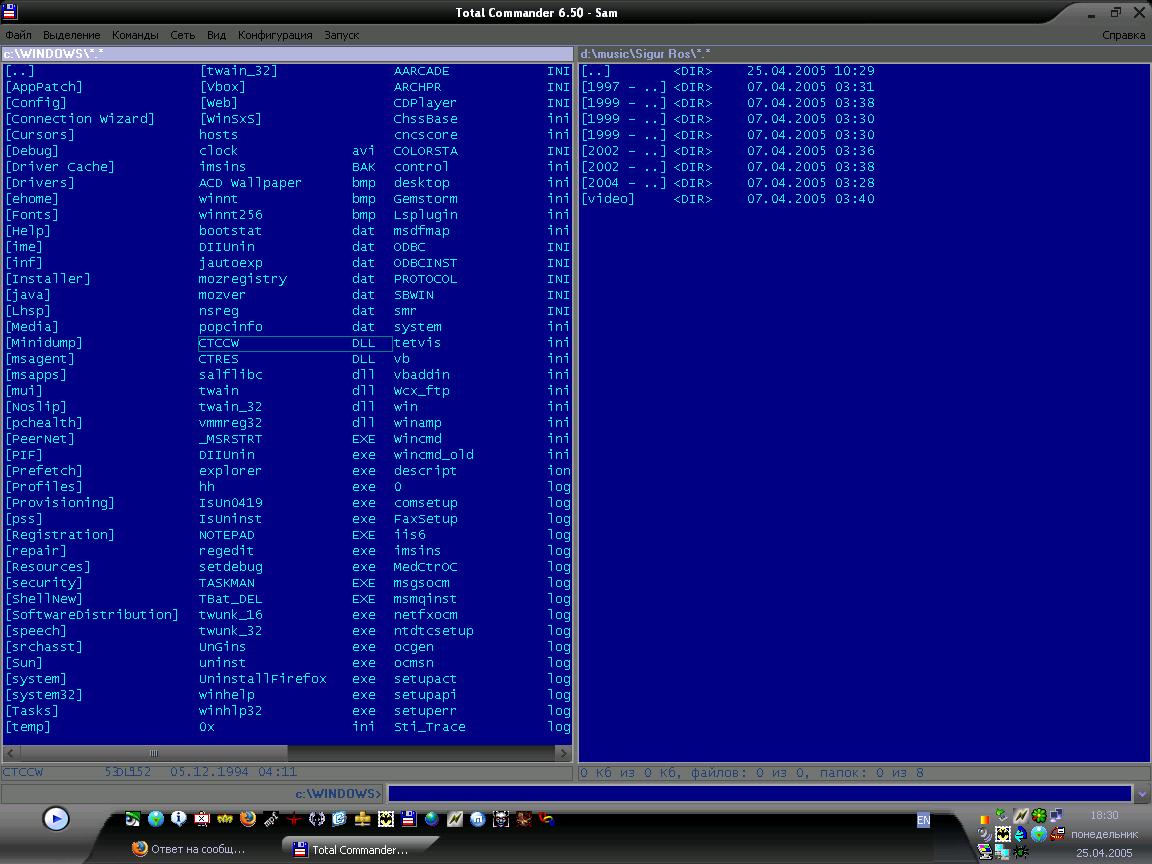Open the blue refresh arrows quick launch icon

tap(339, 818)
